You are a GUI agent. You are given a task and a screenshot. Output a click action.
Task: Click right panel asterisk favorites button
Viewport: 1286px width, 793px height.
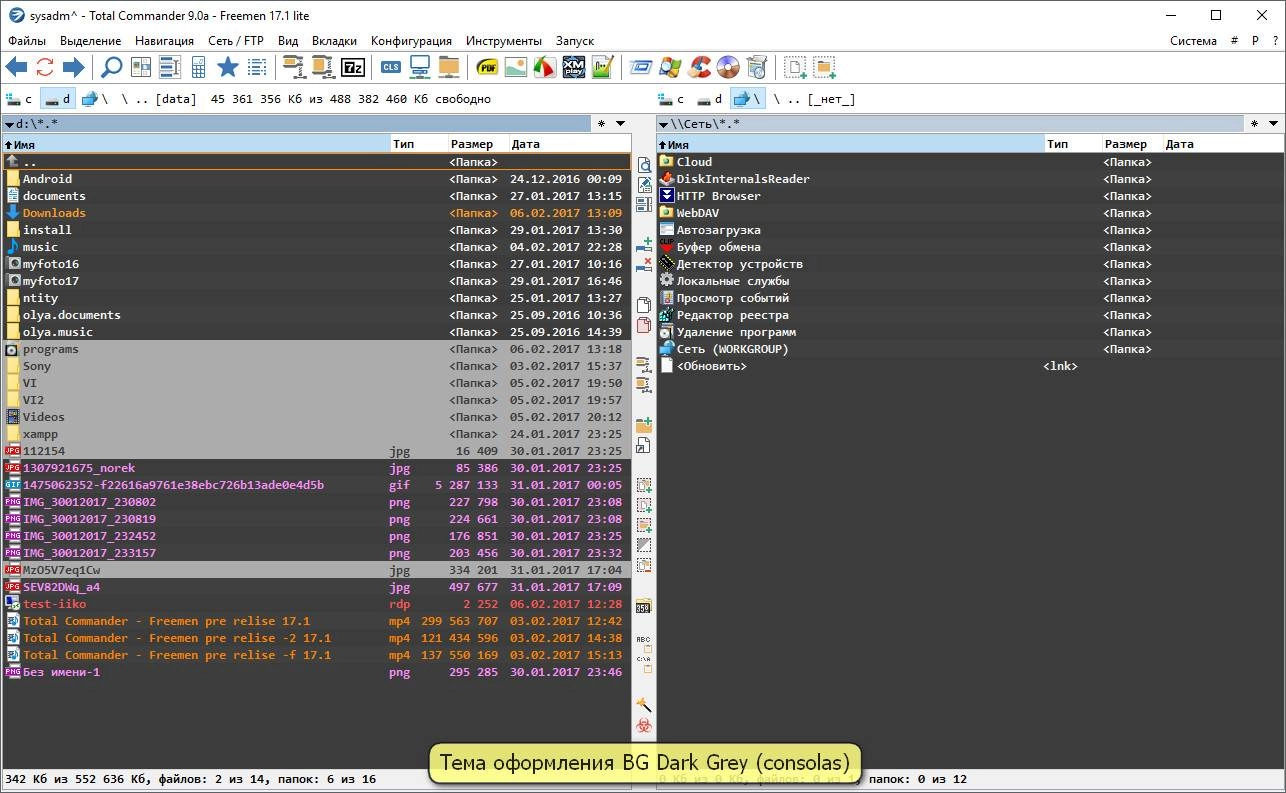1254,124
